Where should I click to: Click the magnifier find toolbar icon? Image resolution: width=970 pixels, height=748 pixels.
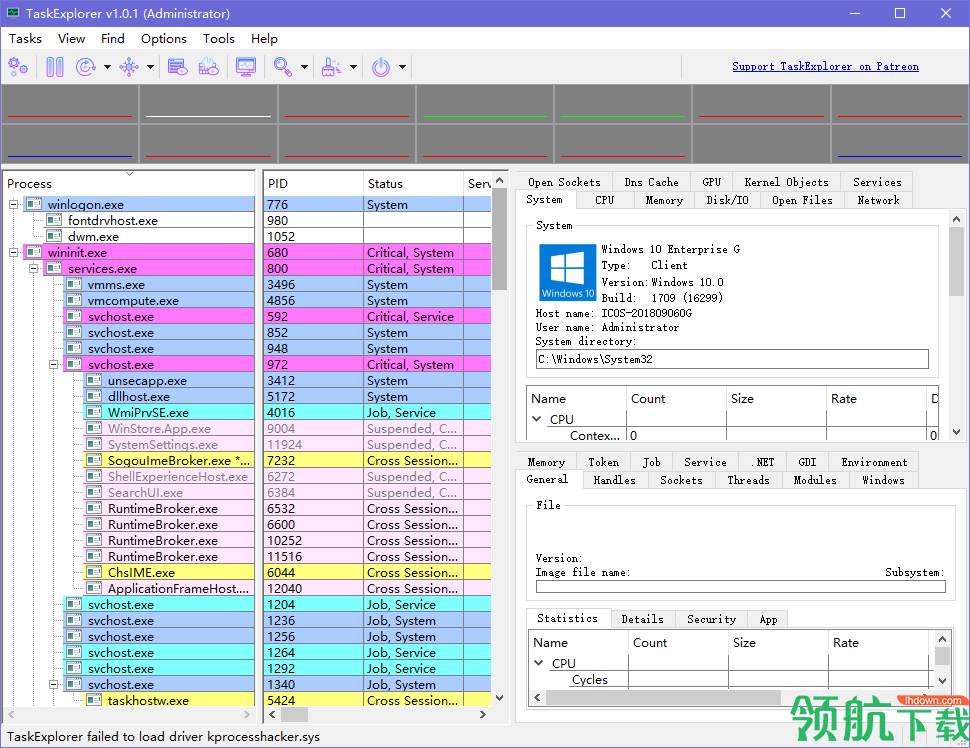coord(283,66)
